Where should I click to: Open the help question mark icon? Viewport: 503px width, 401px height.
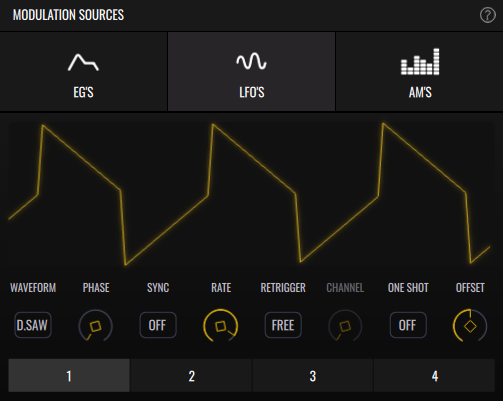487,15
